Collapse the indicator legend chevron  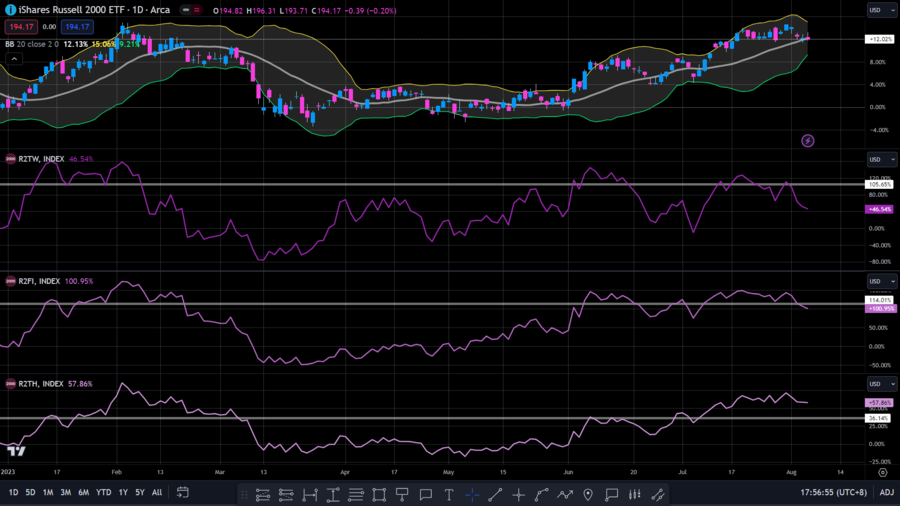tap(14, 59)
